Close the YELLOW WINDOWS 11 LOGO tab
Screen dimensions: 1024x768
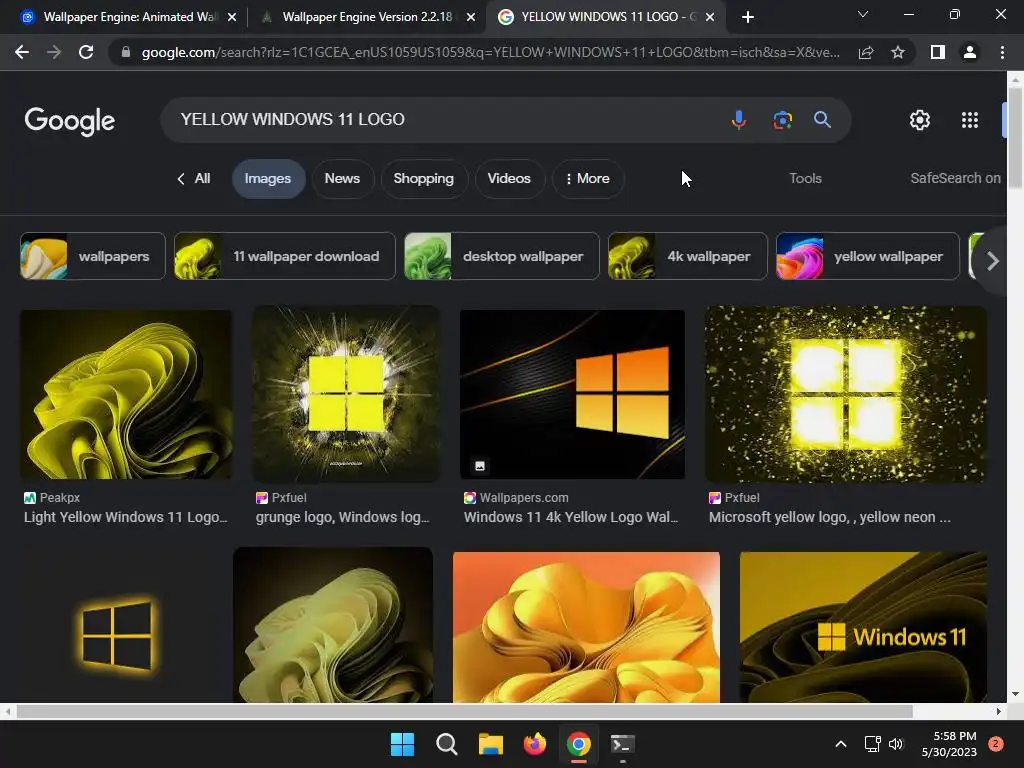711,17
